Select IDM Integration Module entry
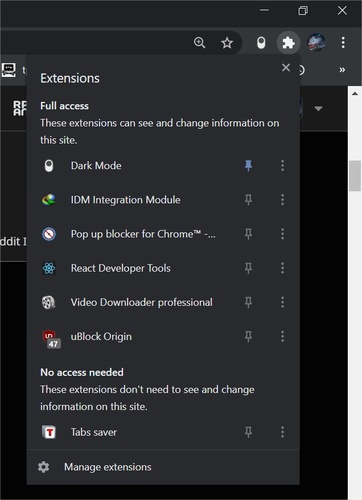Viewport: 362px width, 500px height. pos(125,200)
